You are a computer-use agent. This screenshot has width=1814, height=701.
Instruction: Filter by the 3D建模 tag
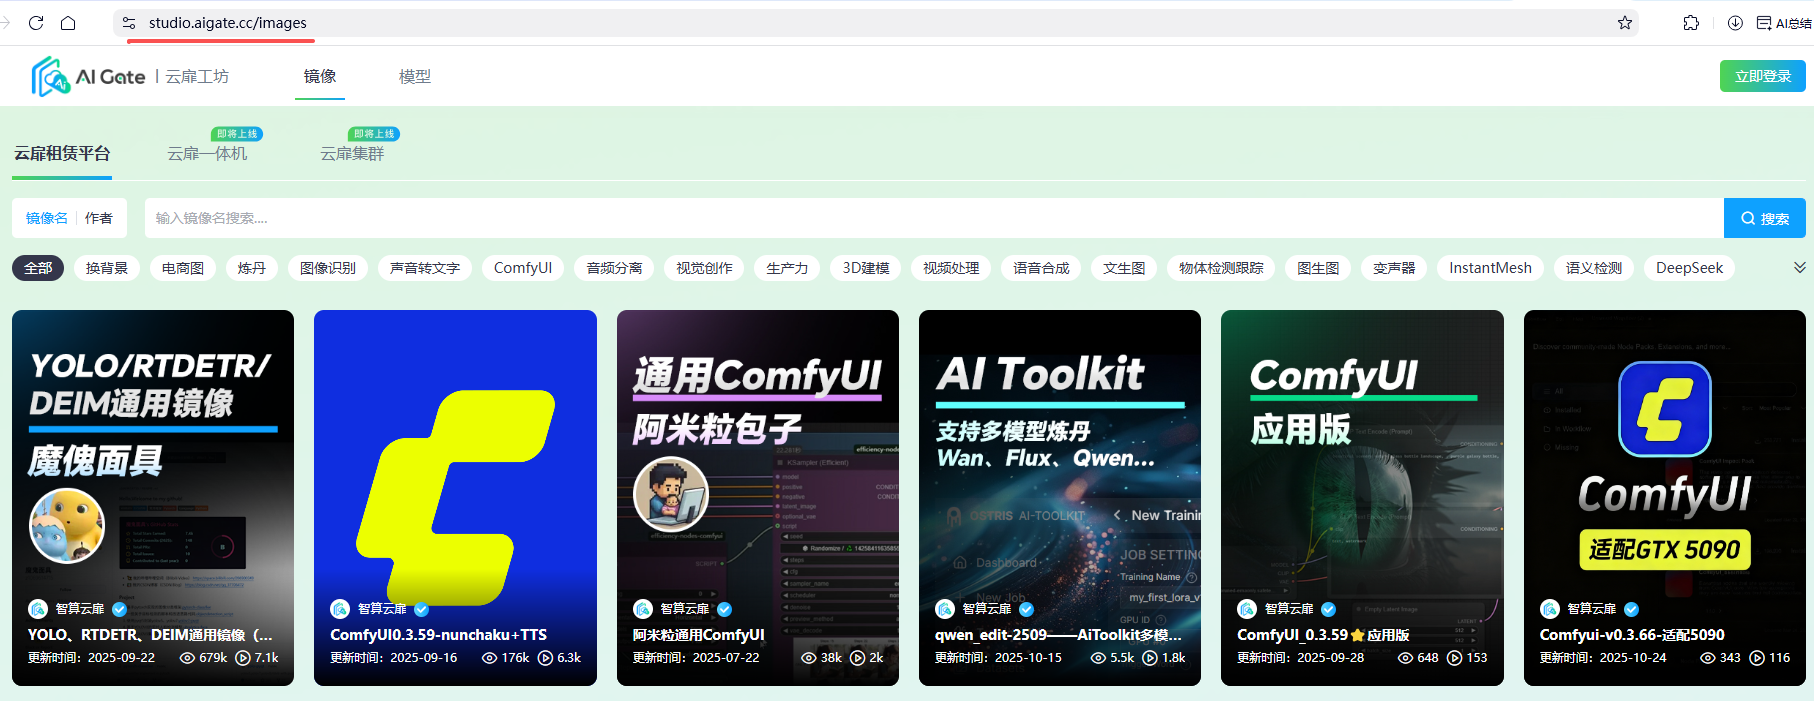click(x=866, y=268)
